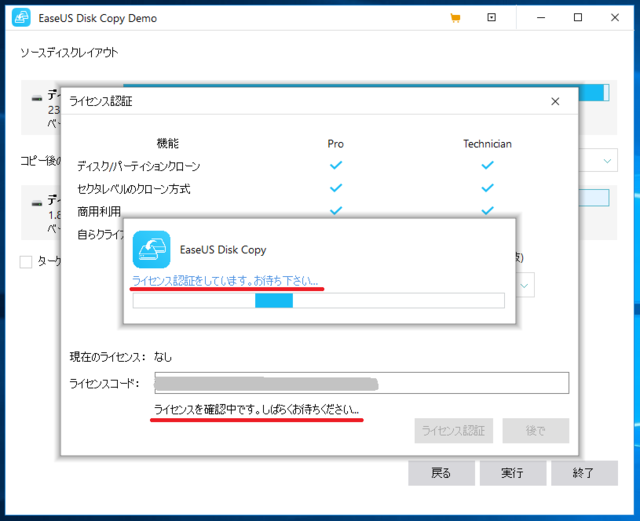Click Technician checkmark for セクタレベルのクローン方式
This screenshot has height=521, width=640.
[487, 188]
